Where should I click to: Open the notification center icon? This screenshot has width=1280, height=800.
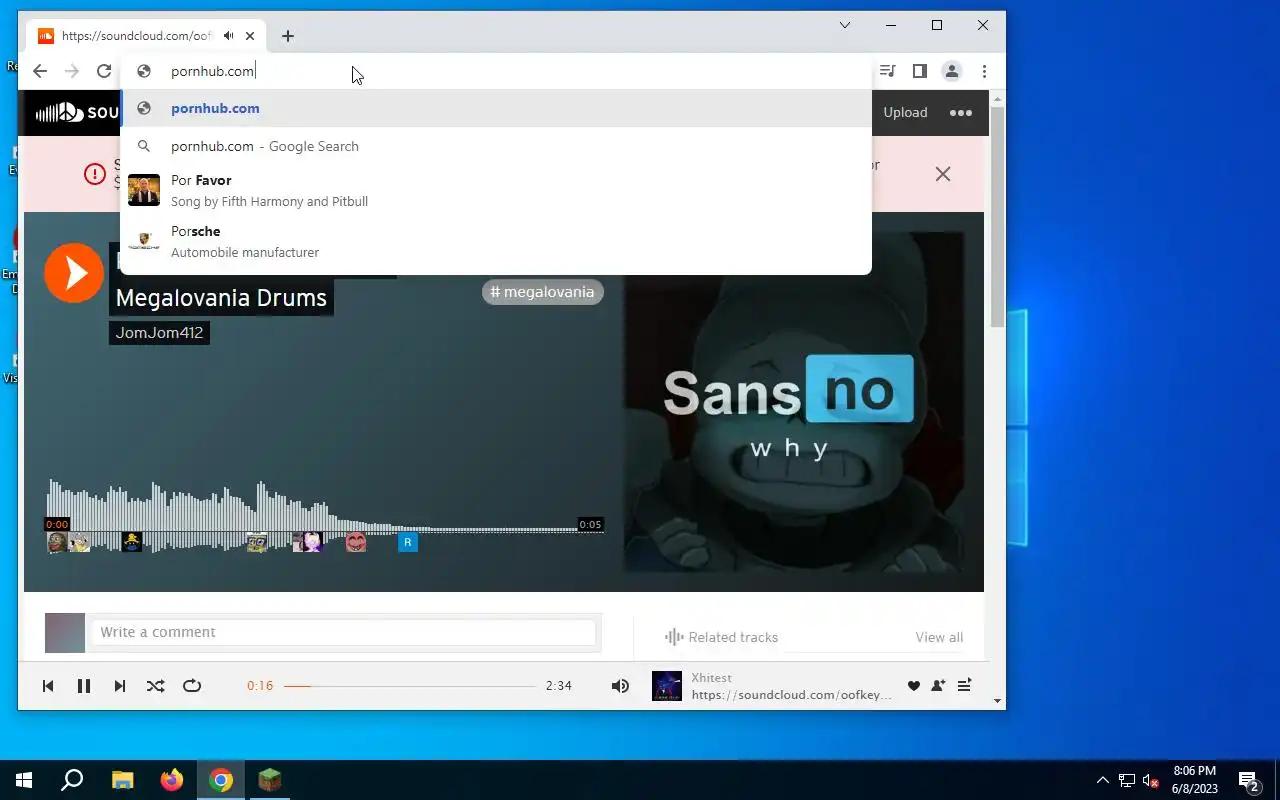(1249, 780)
